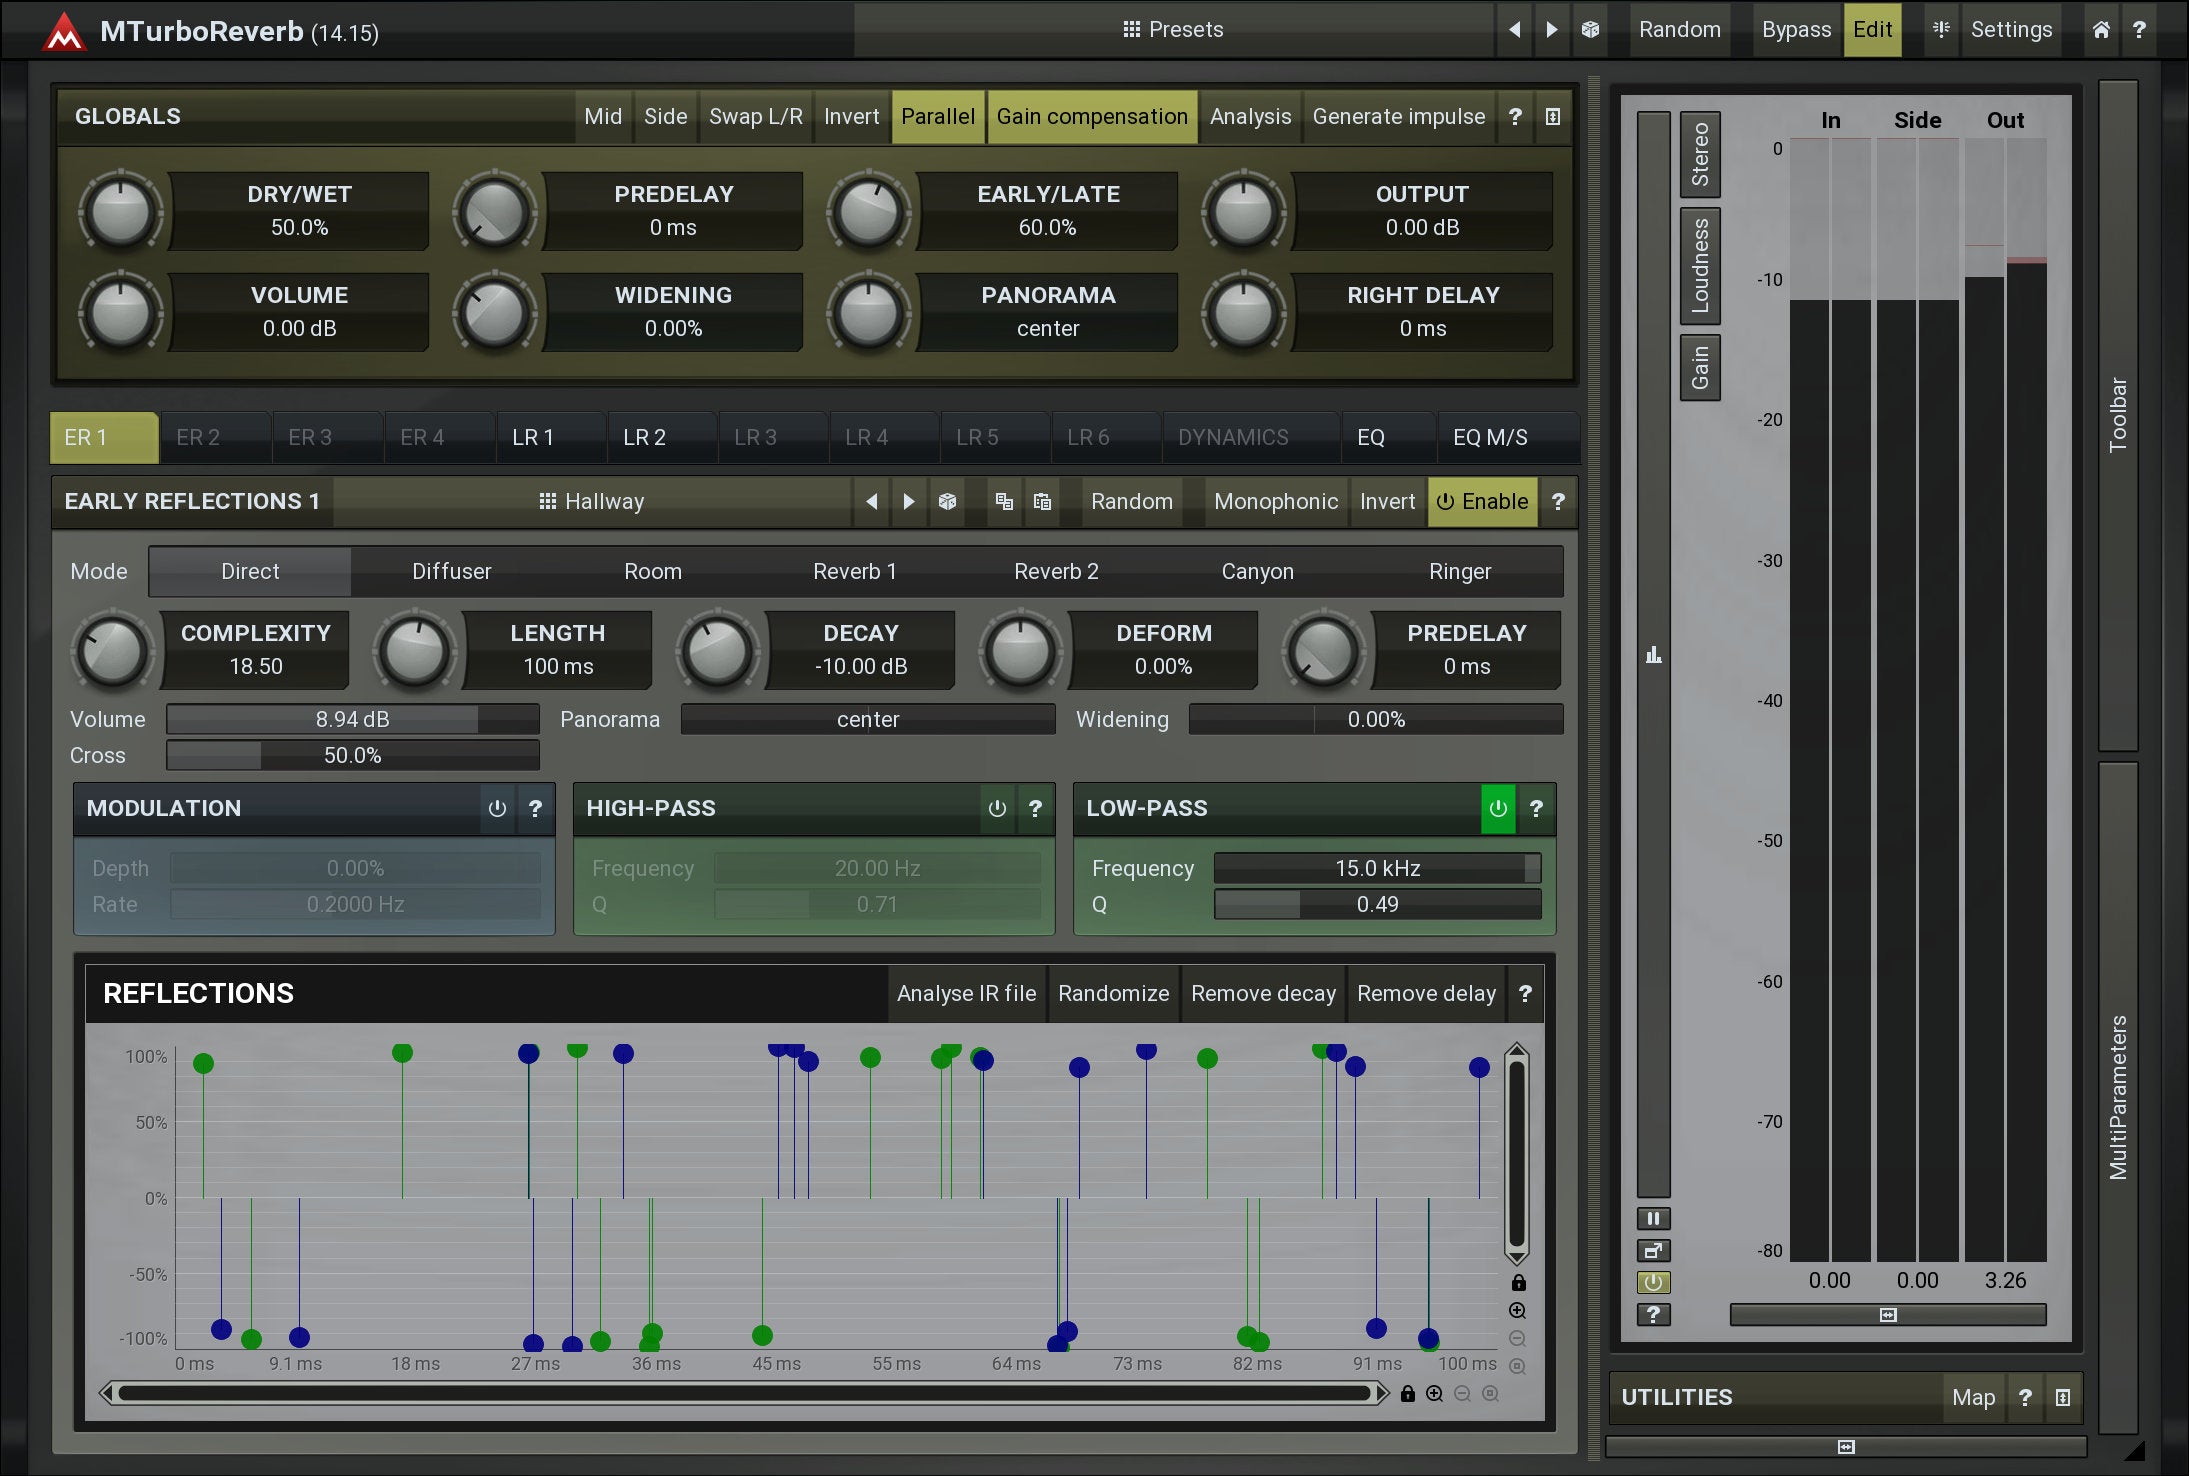Zoom in reflections graph horizontally
The image size is (2189, 1476).
pyautogui.click(x=1434, y=1394)
